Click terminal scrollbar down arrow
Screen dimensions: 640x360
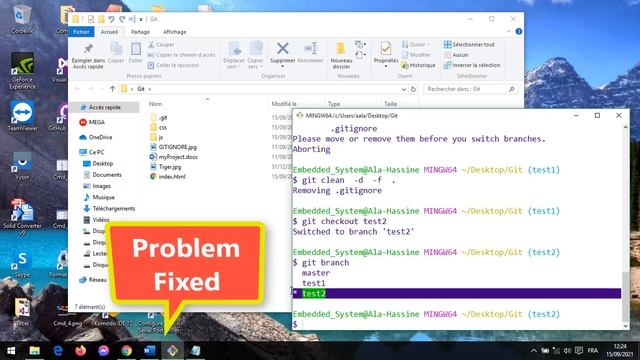coord(625,325)
